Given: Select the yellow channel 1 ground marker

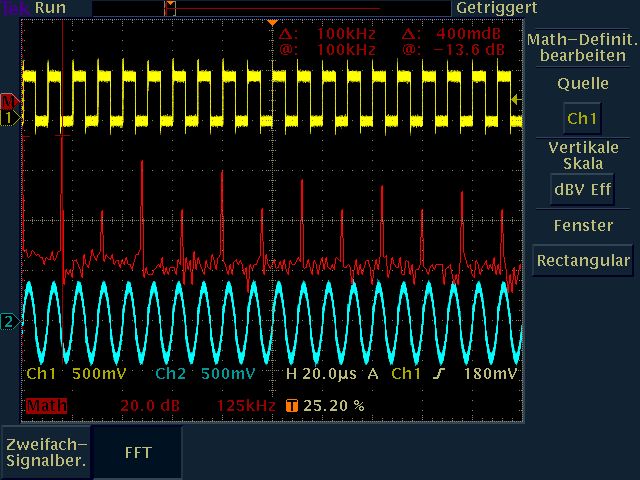Looking at the screenshot, I should tap(8, 118).
